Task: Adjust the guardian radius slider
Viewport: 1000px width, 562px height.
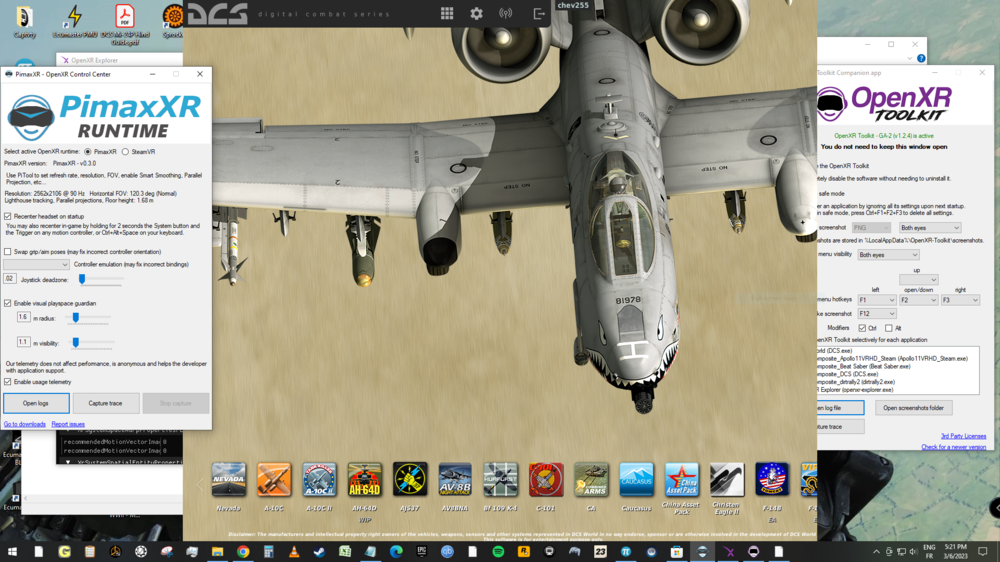Action: click(76, 317)
